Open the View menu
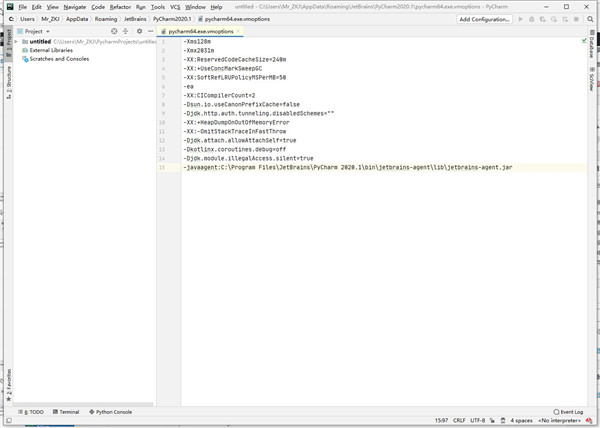The height and width of the screenshot is (428, 600). 53,7
